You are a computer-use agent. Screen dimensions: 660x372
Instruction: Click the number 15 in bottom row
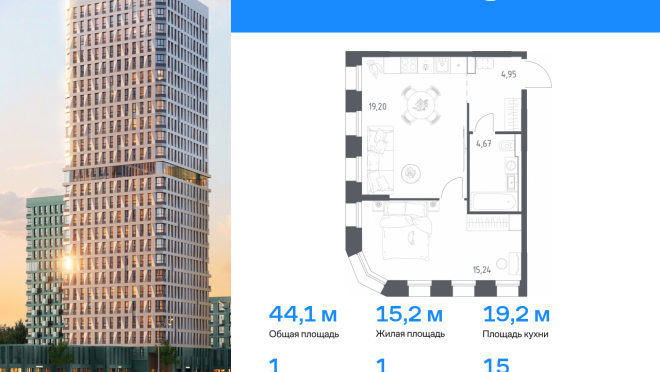[x=496, y=365]
